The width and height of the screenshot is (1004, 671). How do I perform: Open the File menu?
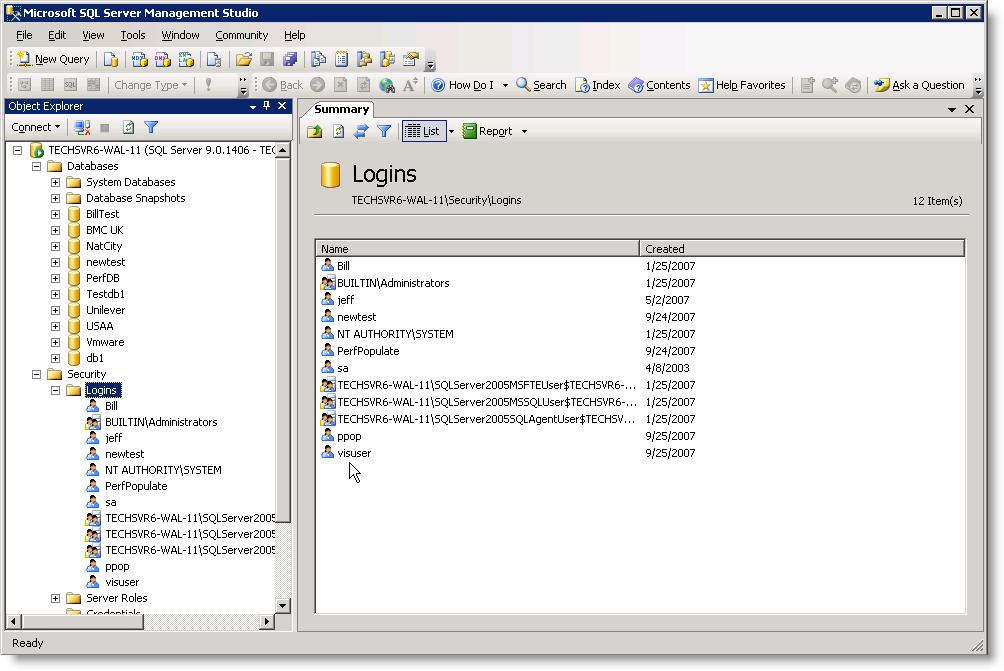[24, 35]
